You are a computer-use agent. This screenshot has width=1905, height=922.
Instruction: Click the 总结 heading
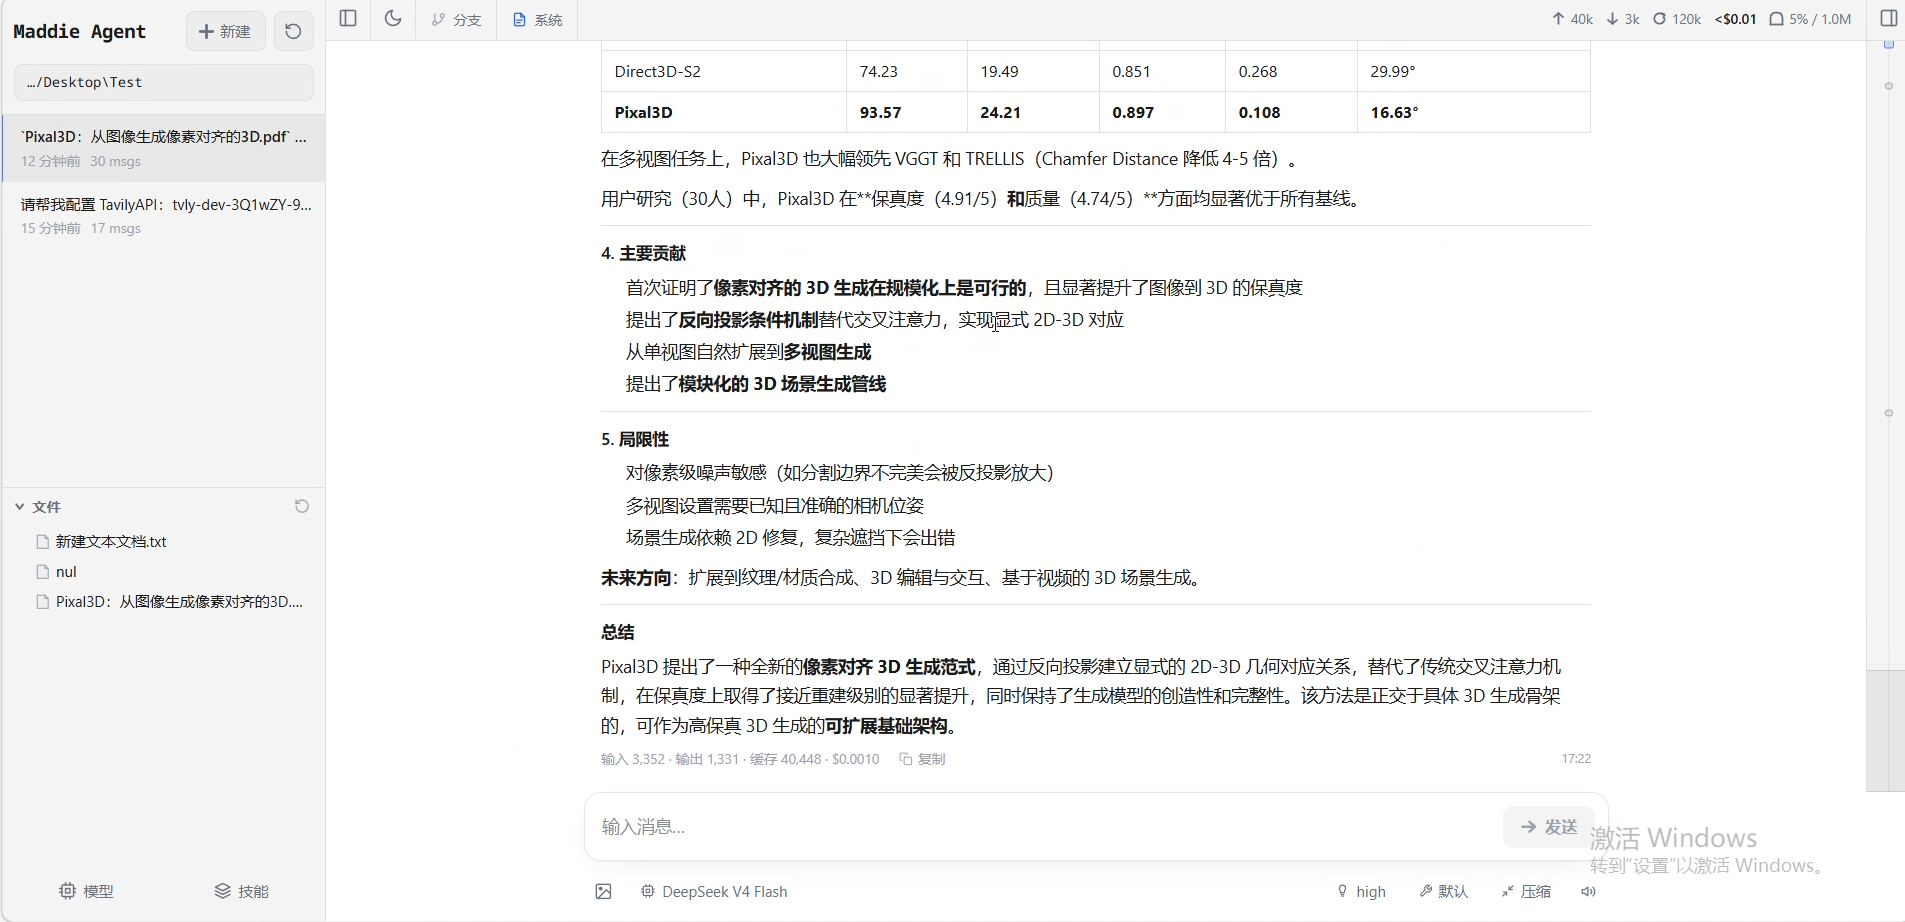point(617,632)
